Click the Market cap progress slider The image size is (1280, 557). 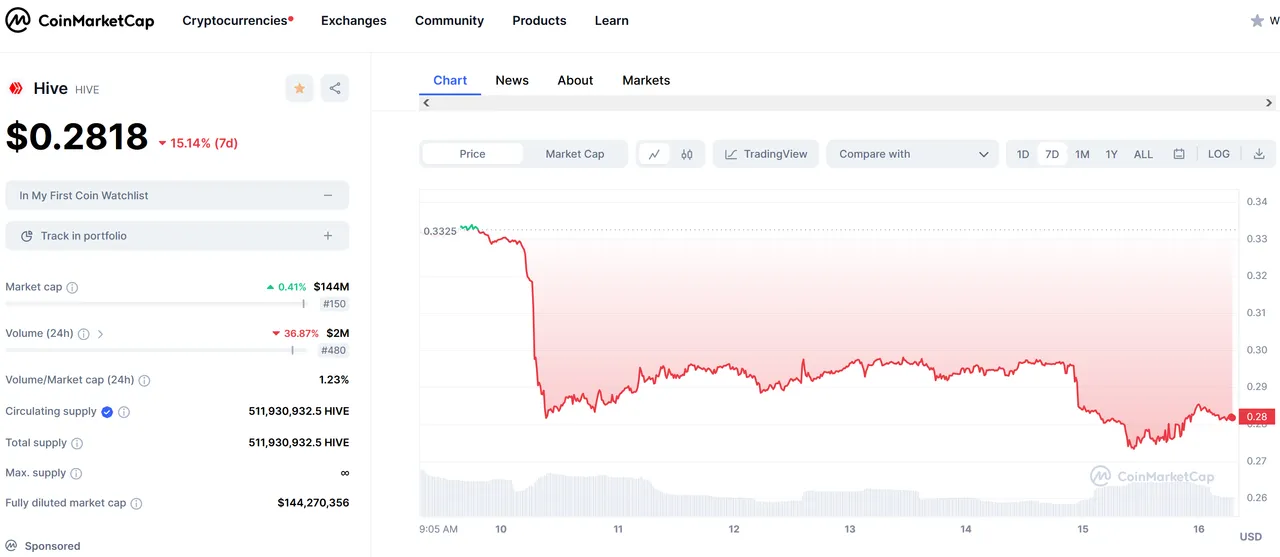(156, 304)
